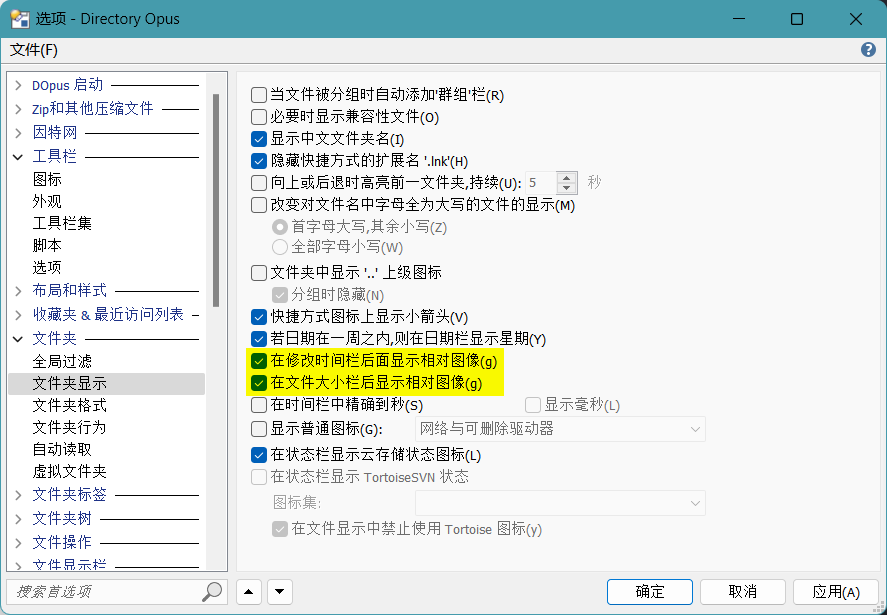Image resolution: width=887 pixels, height=615 pixels.
Task: Select 图标 under 工具栏
Action: coord(47,179)
